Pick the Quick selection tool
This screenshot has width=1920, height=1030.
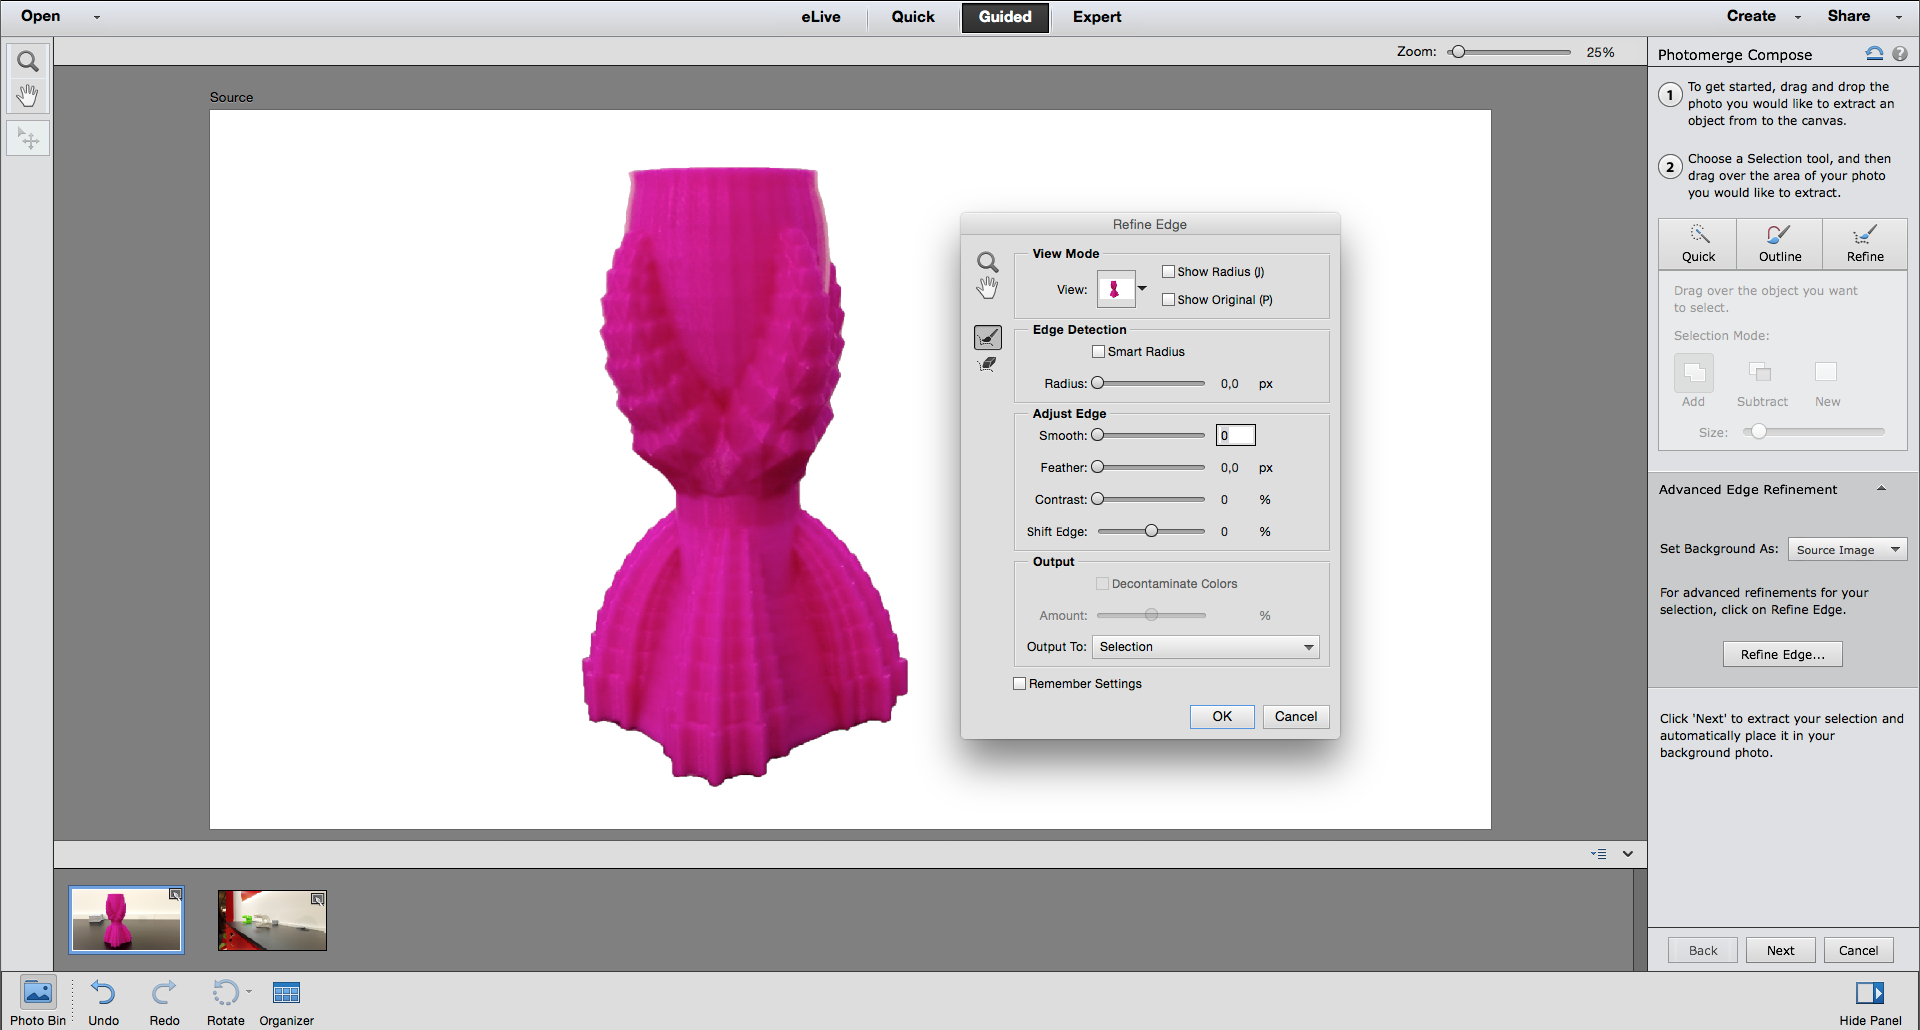point(1698,244)
